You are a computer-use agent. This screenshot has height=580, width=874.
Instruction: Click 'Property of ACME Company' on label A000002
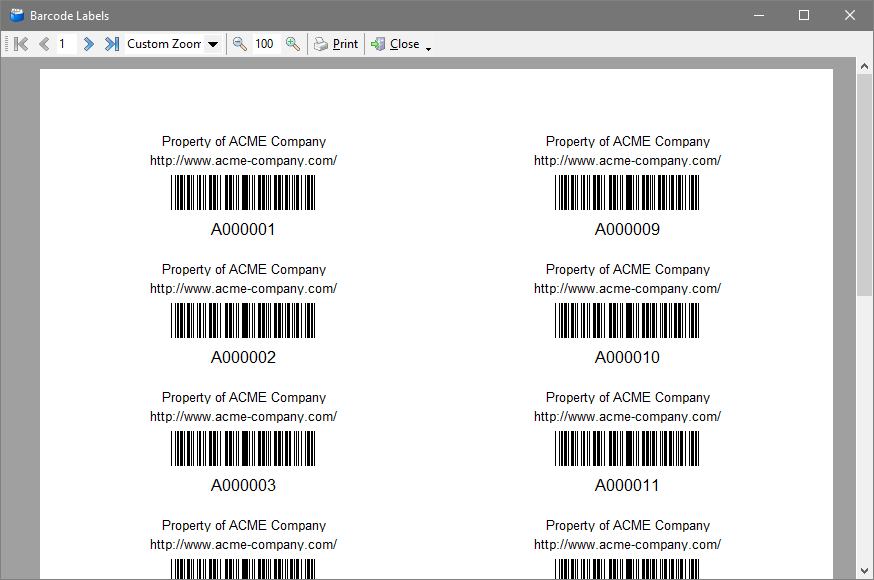click(x=244, y=270)
